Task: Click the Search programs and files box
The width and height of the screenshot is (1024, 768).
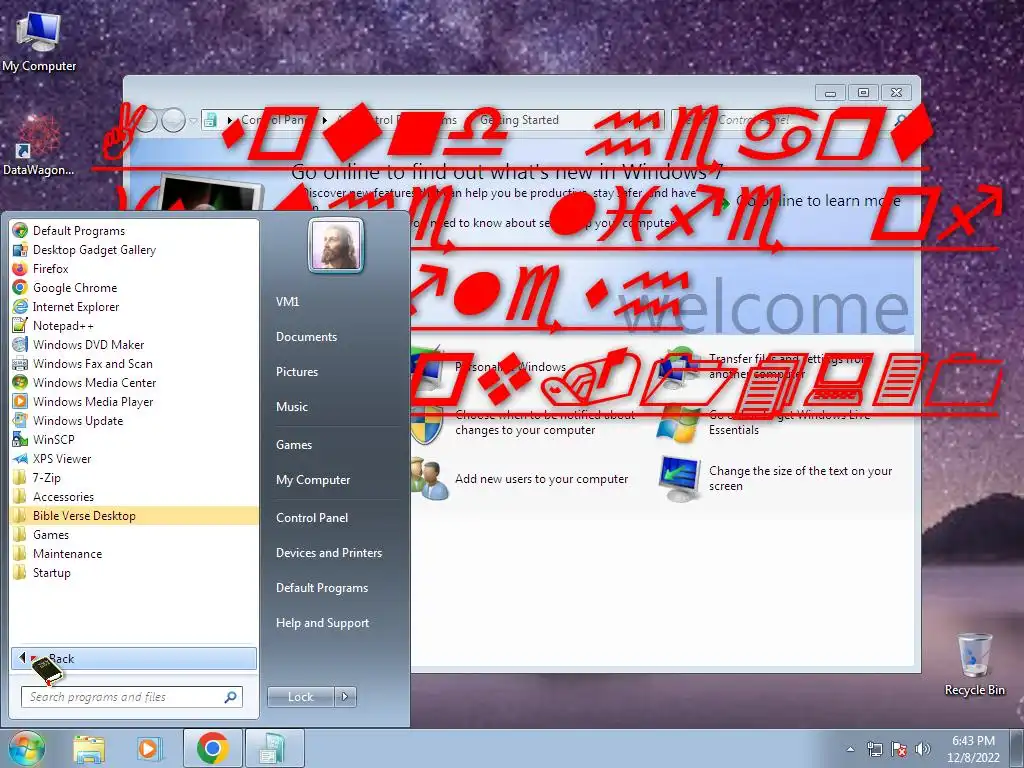Action: coord(131,697)
